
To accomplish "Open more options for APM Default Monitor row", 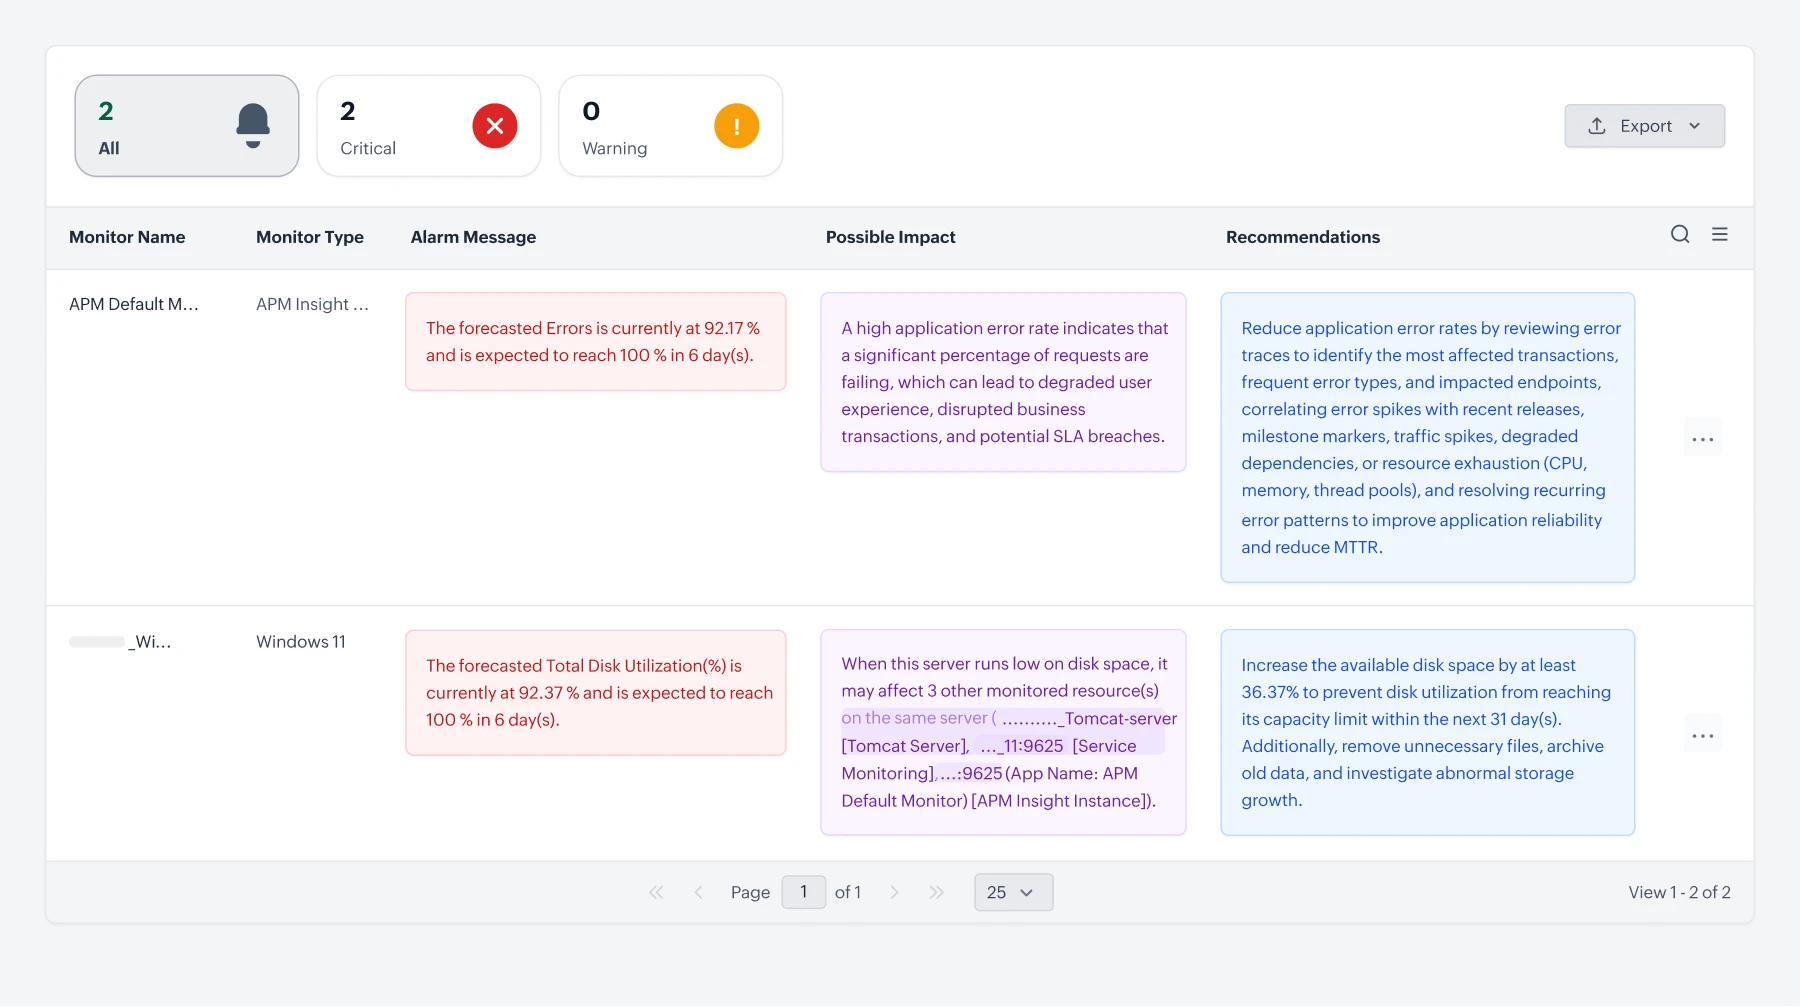I will coord(1703,439).
